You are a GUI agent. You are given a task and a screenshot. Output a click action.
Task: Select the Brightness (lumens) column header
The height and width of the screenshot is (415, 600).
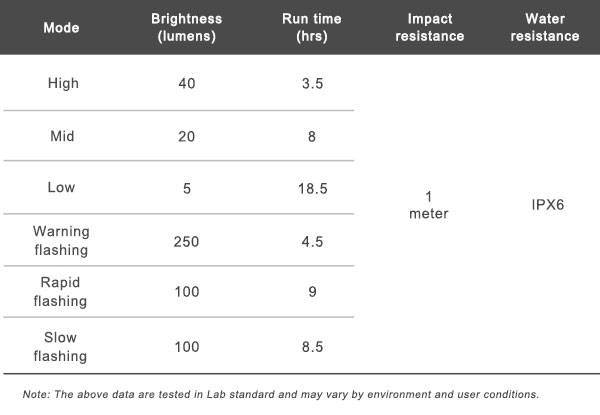(187, 27)
